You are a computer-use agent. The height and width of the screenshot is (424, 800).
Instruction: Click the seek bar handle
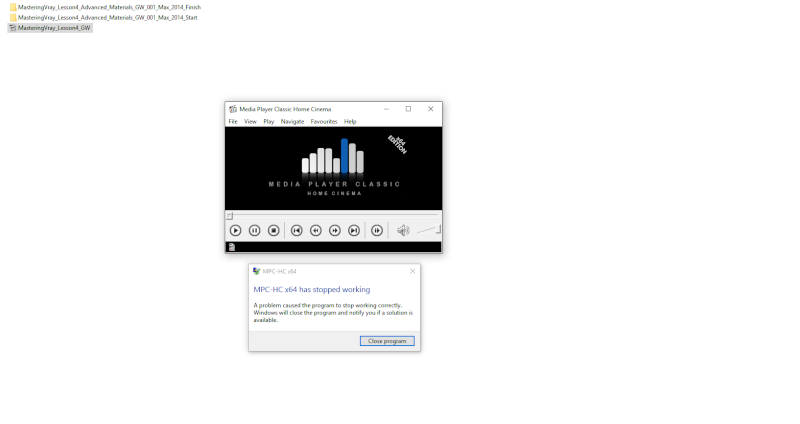230,216
